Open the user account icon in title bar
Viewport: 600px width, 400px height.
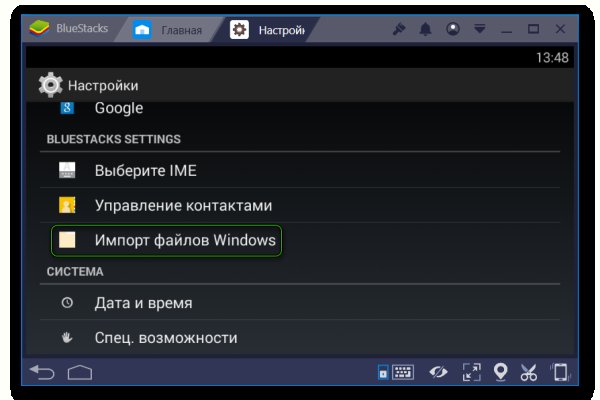click(452, 29)
